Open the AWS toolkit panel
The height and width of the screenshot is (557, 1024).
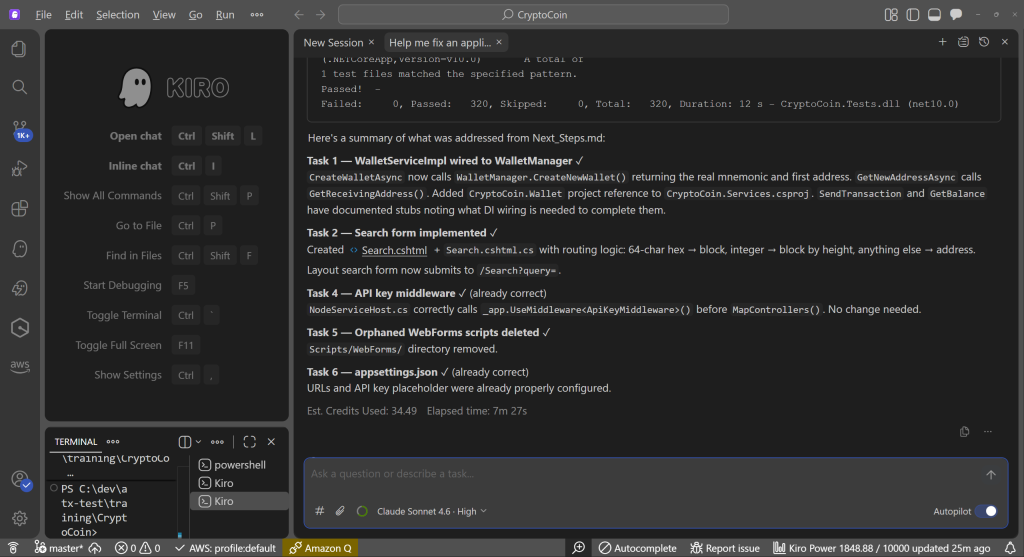click(x=19, y=366)
